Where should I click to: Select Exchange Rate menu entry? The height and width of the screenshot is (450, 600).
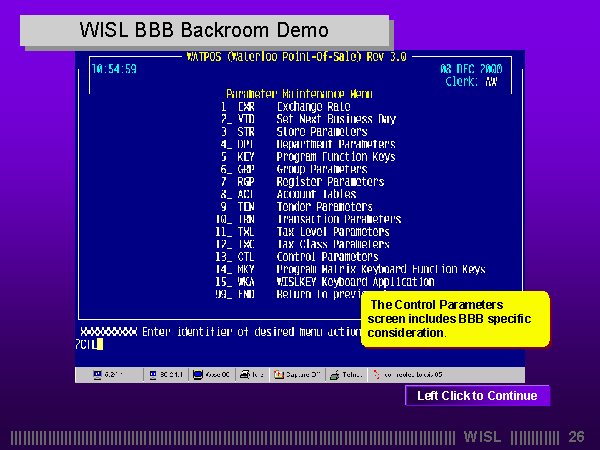pos(313,106)
